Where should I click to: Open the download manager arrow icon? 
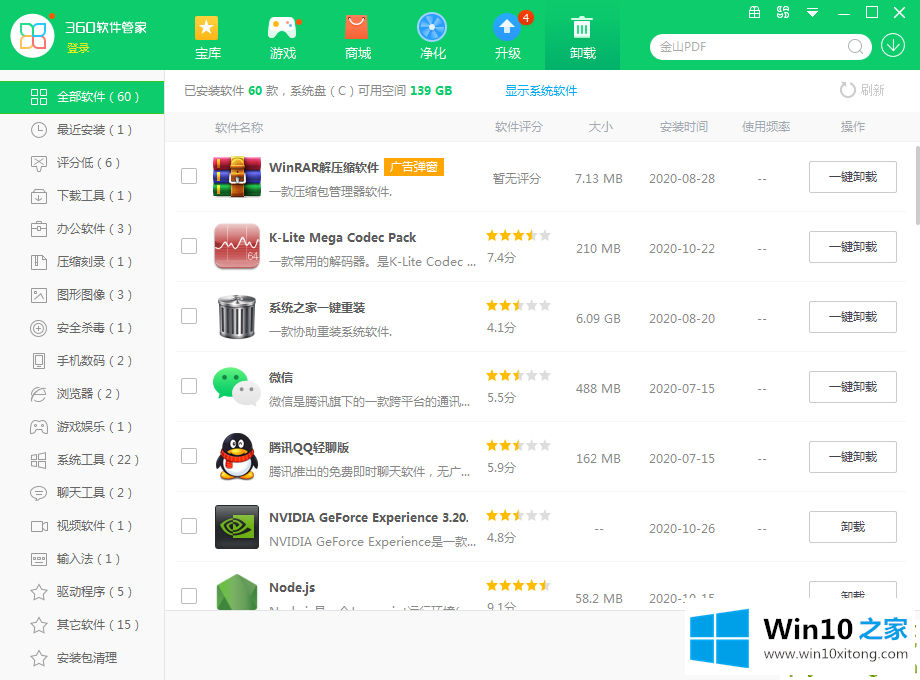click(892, 46)
